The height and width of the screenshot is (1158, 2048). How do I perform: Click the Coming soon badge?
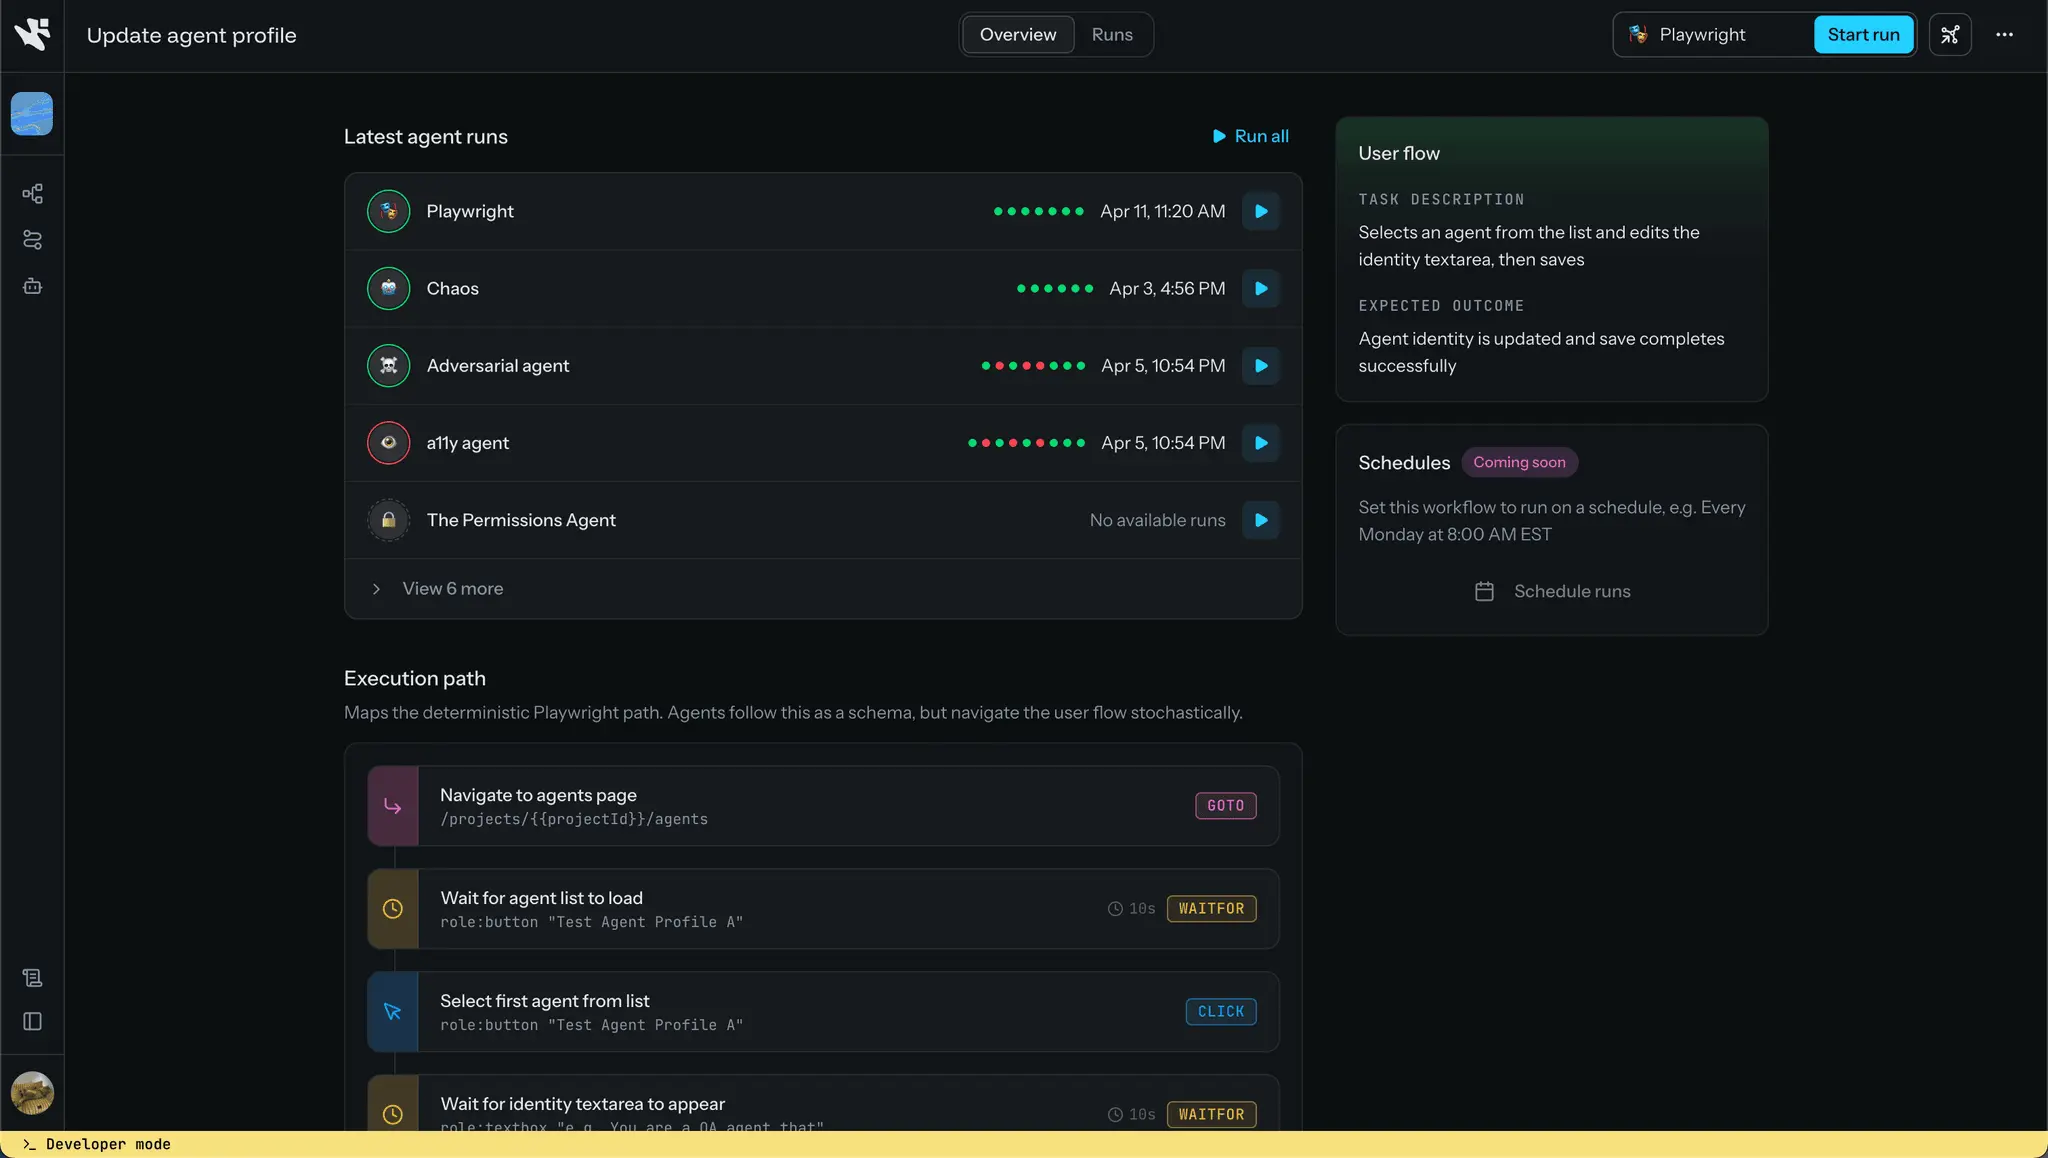coord(1519,462)
